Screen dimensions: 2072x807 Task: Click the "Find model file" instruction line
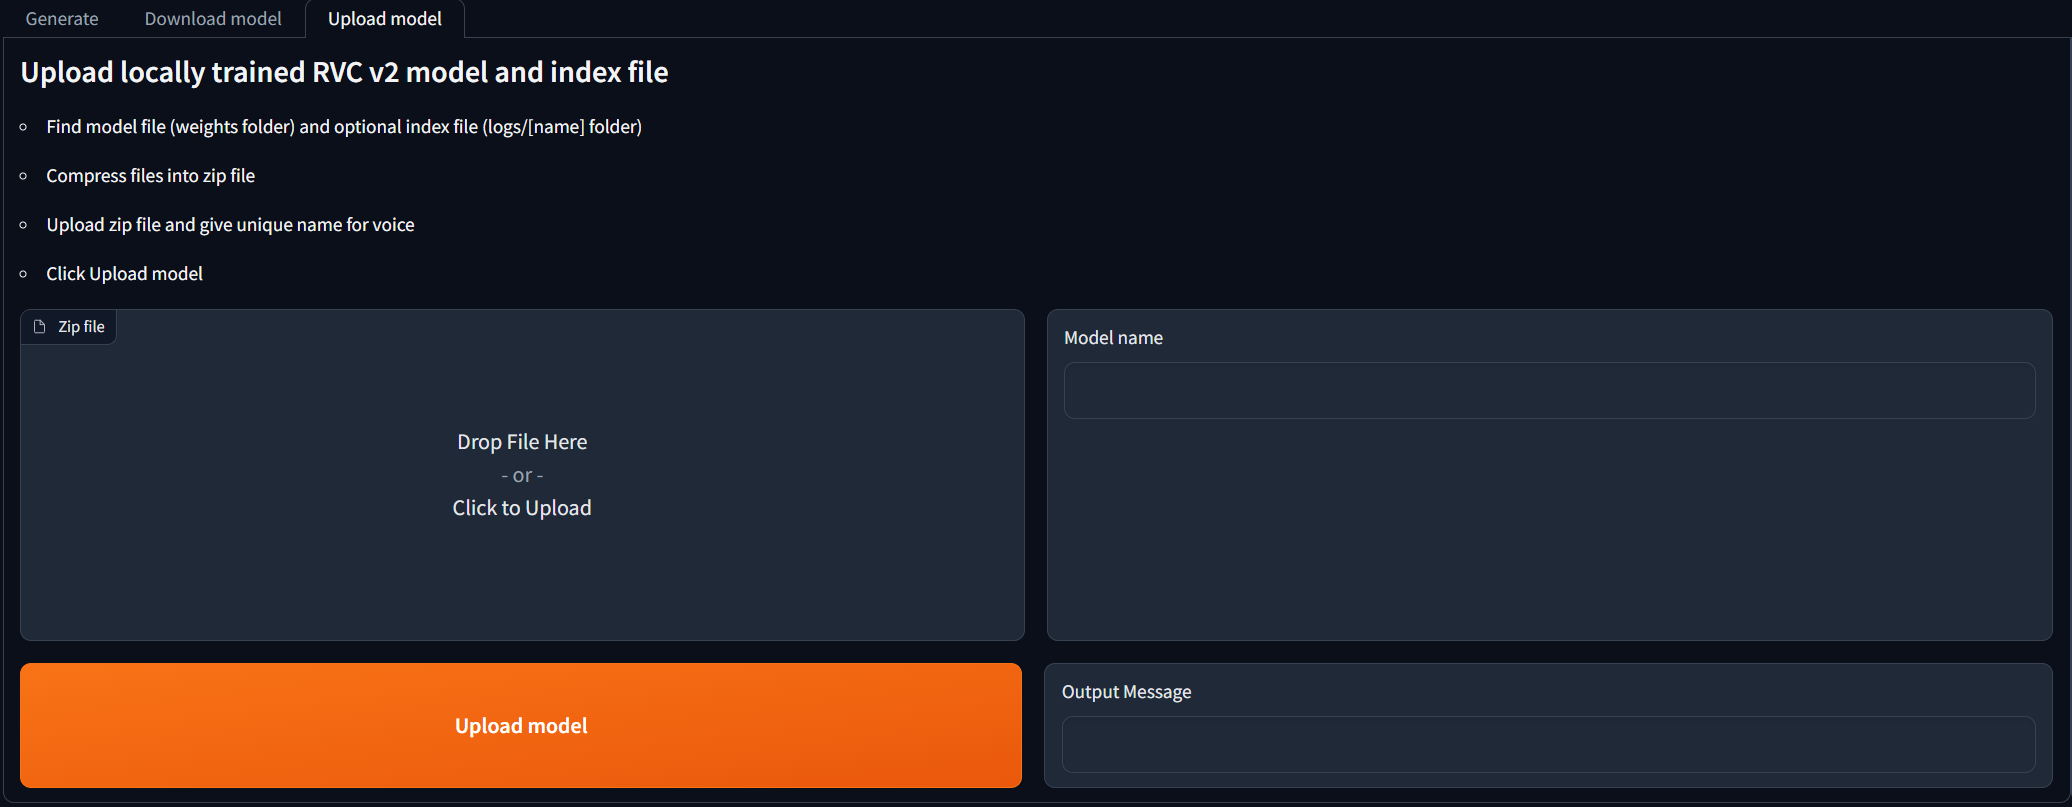pyautogui.click(x=344, y=127)
